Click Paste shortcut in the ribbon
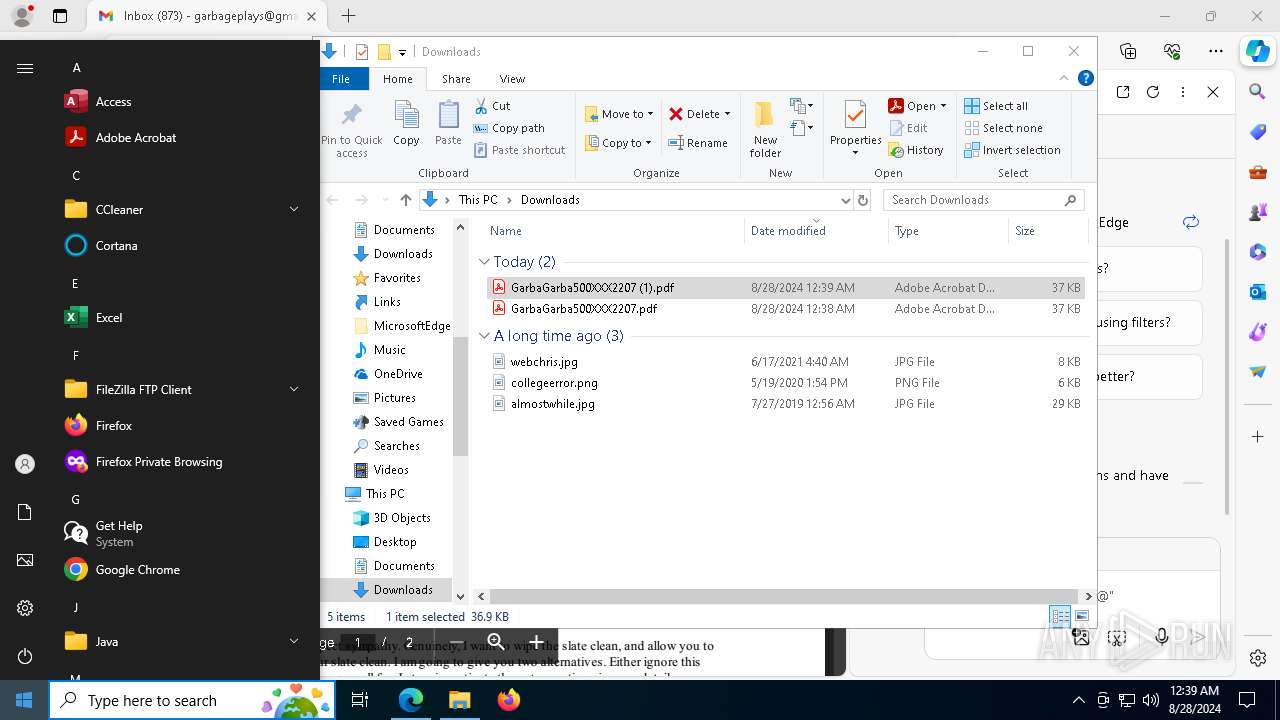1280x720 pixels. [519, 150]
